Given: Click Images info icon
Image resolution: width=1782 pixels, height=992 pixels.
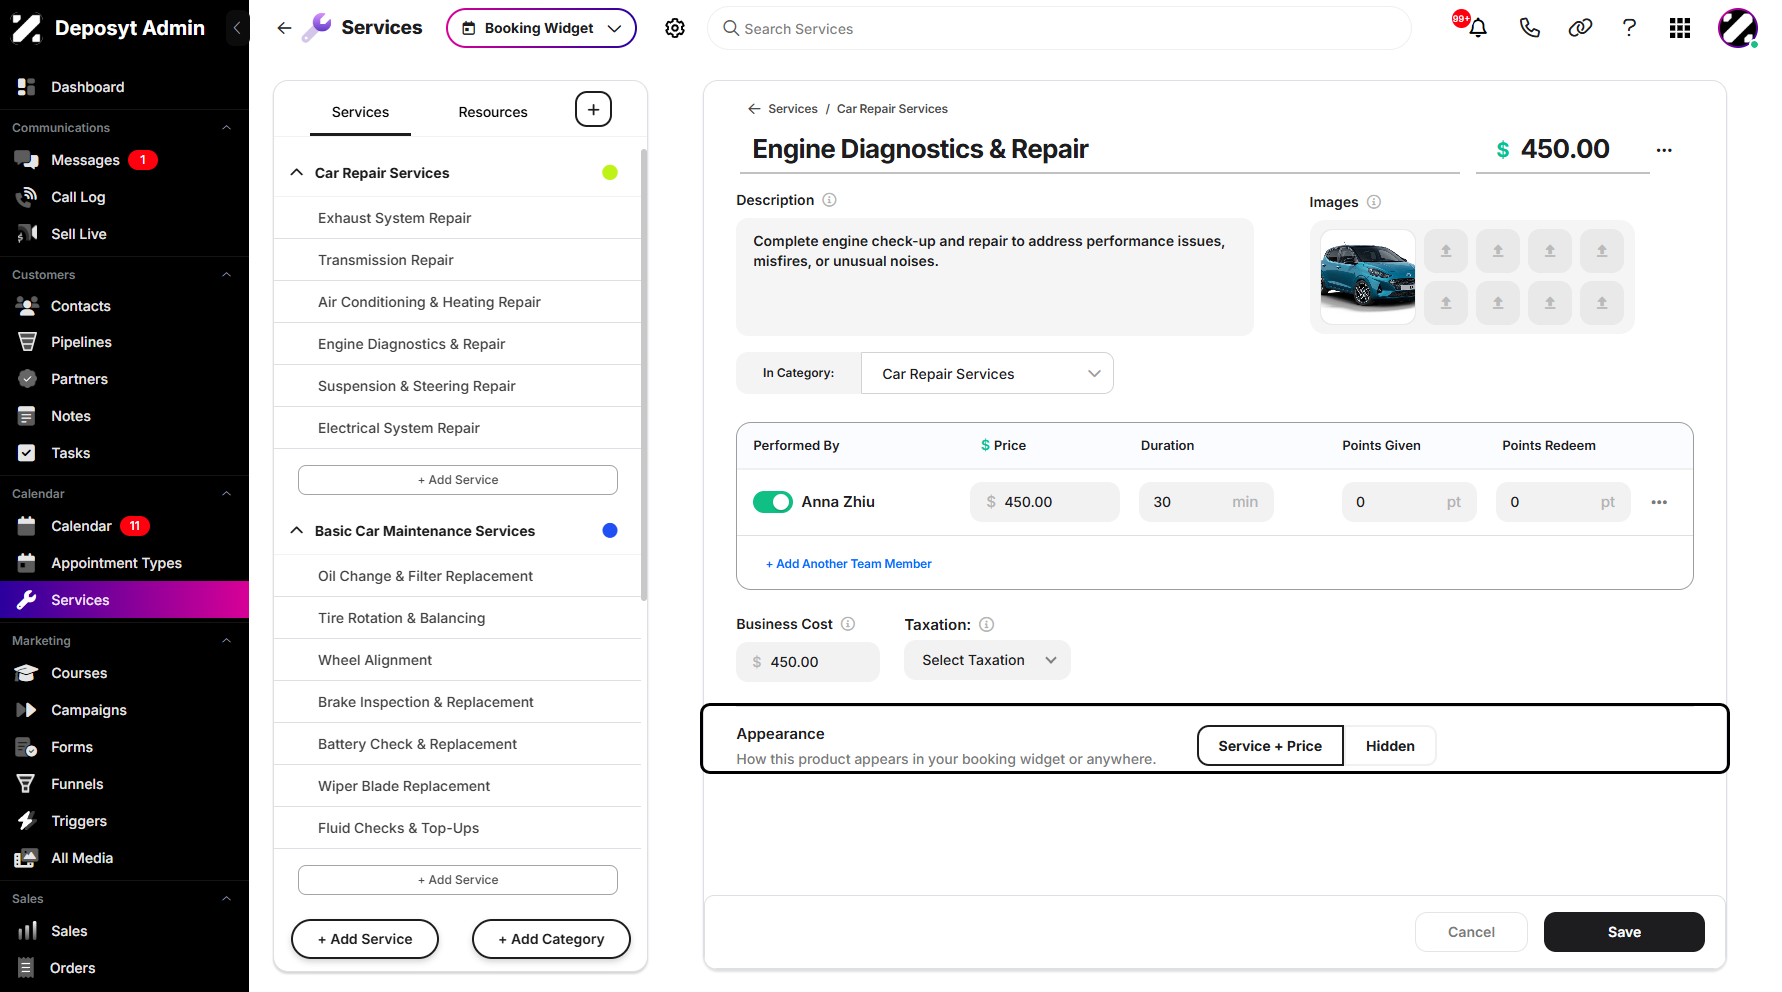Looking at the screenshot, I should tap(1374, 202).
